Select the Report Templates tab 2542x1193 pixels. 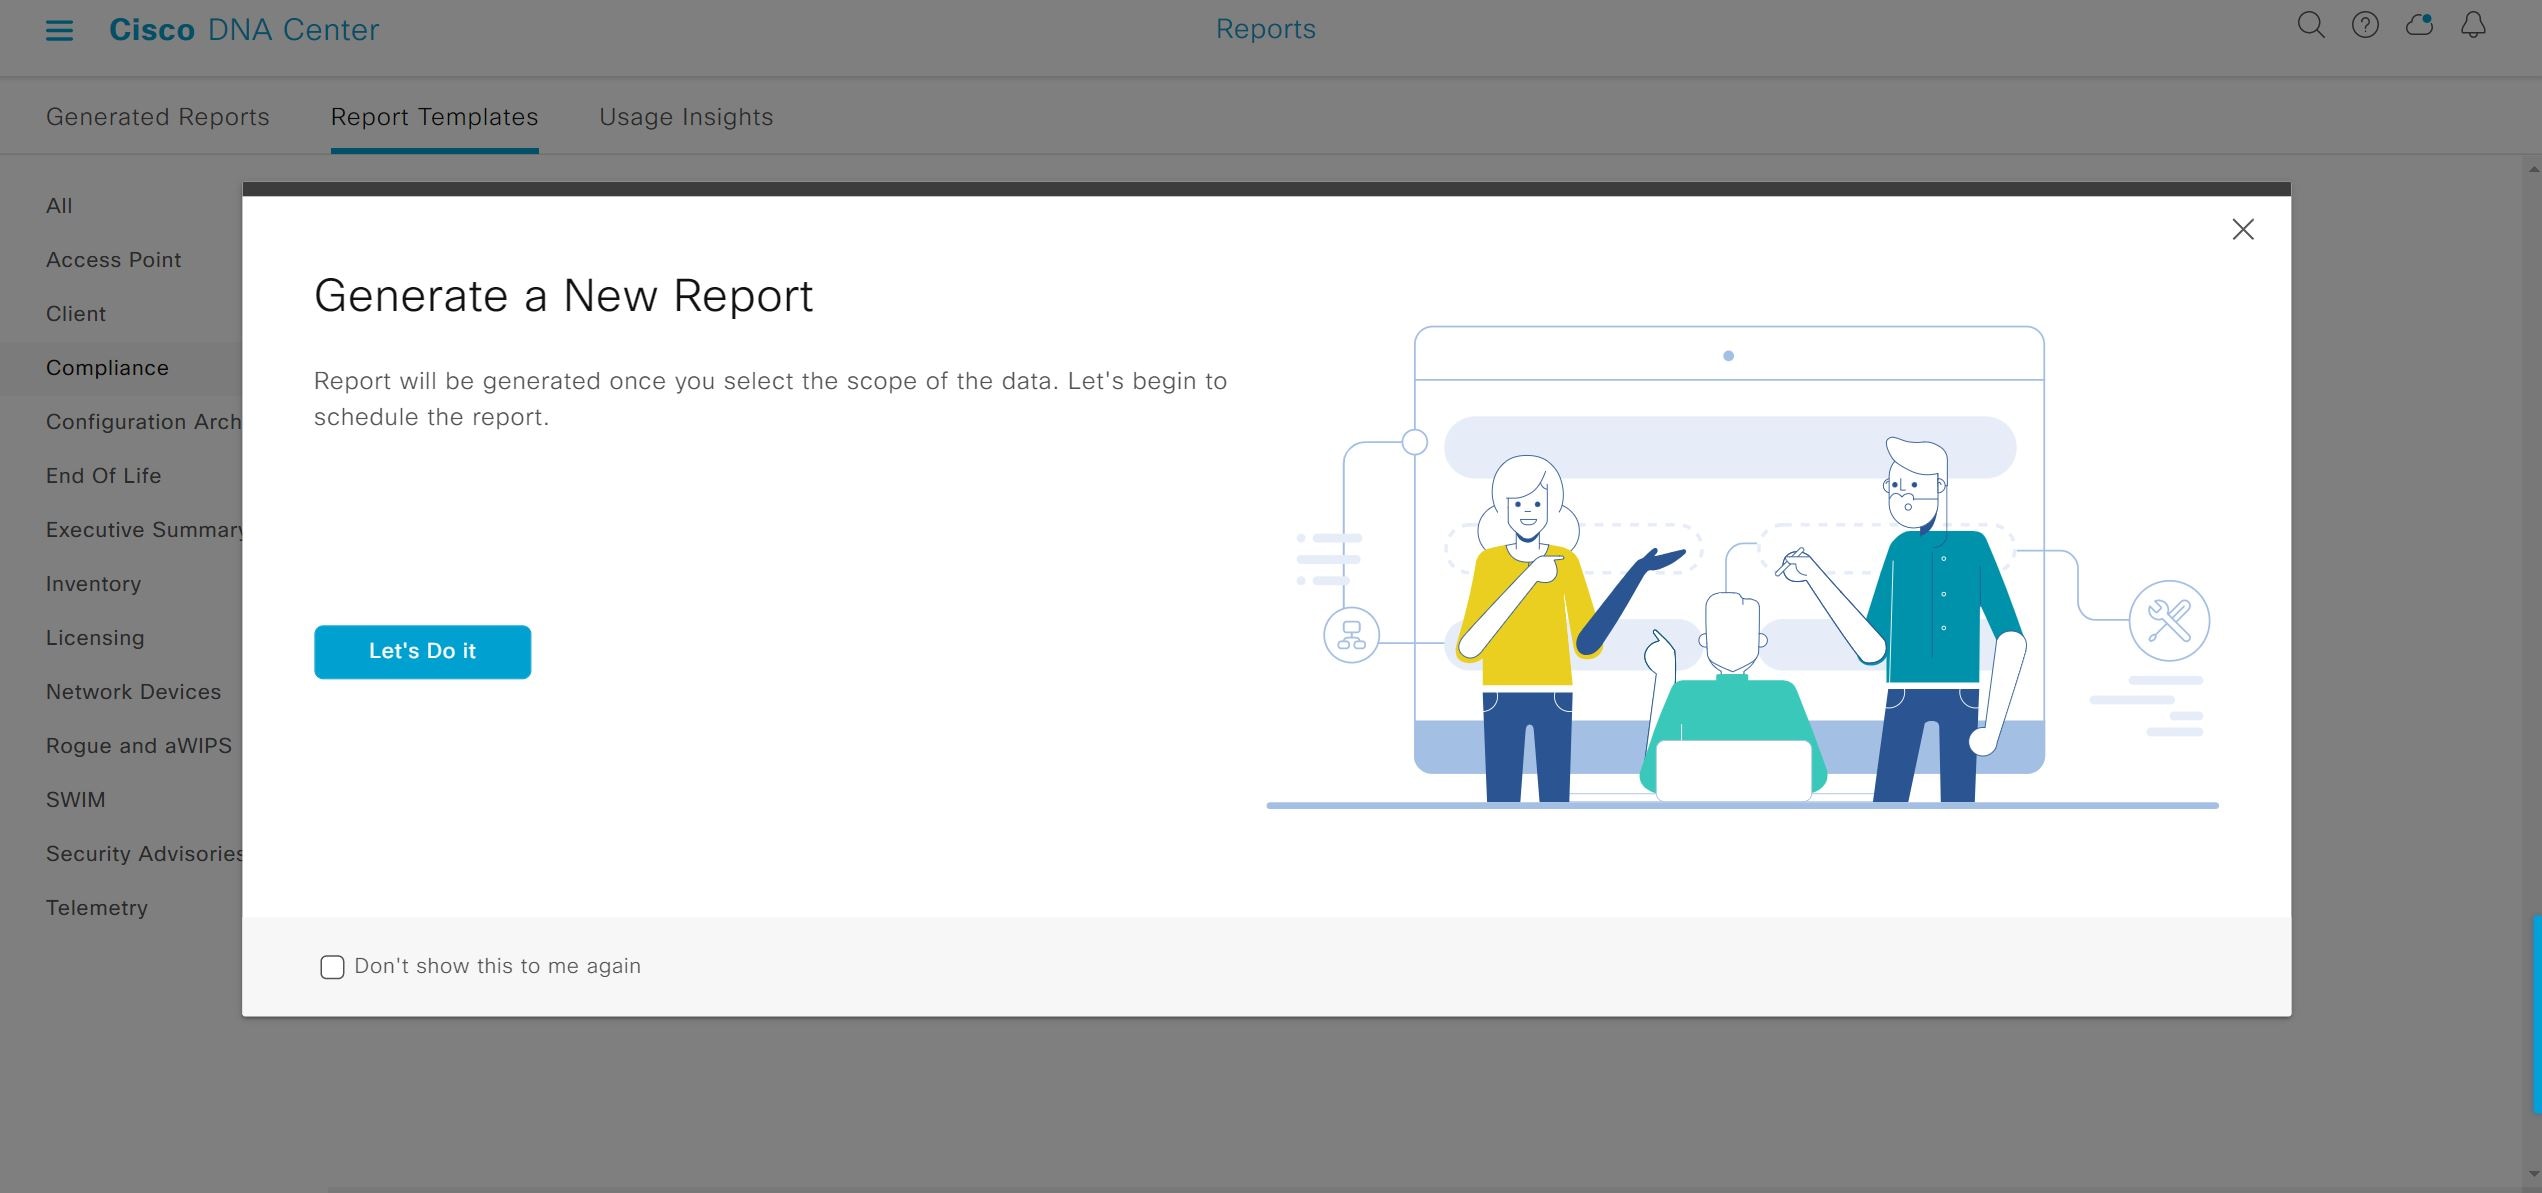[x=434, y=117]
